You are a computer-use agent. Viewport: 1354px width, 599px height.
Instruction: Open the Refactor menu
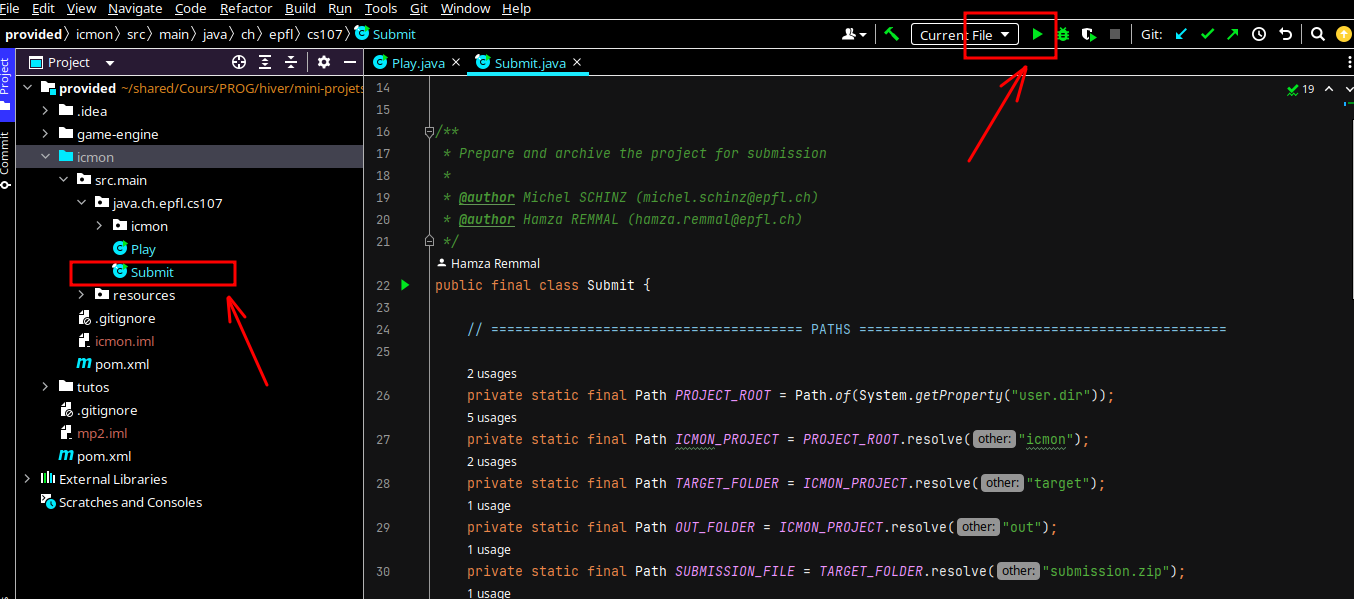click(x=246, y=9)
